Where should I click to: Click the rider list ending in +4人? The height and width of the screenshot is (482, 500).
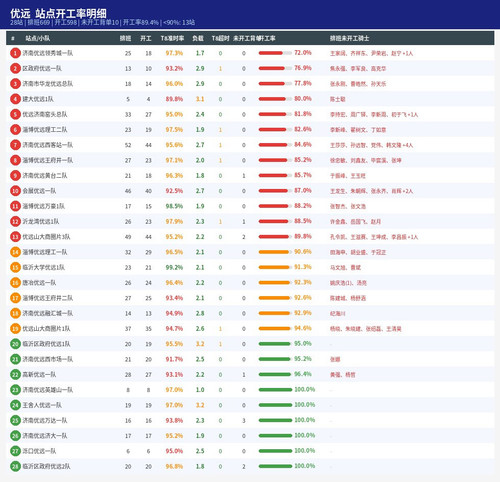tap(371, 145)
